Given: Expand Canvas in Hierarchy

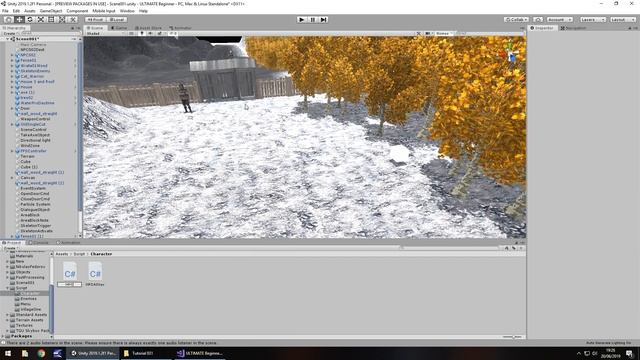Looking at the screenshot, I should click(12, 178).
